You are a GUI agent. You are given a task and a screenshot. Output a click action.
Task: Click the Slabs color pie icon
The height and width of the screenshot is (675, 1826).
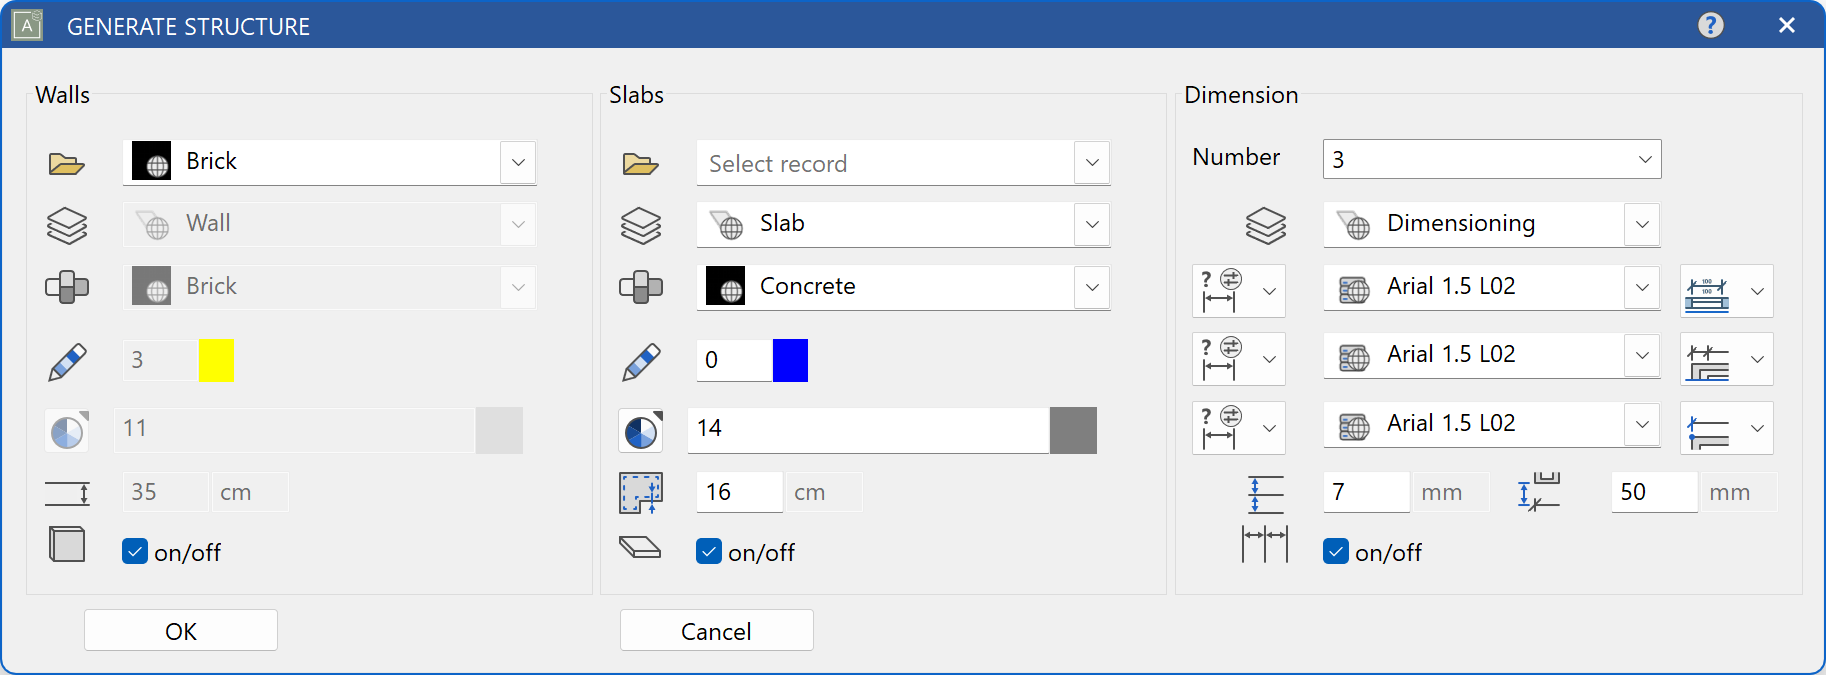(640, 431)
